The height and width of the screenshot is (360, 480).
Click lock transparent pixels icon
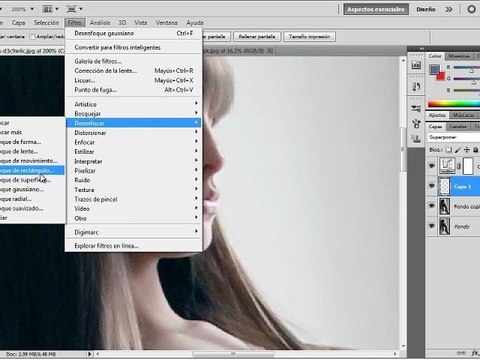[x=449, y=150]
